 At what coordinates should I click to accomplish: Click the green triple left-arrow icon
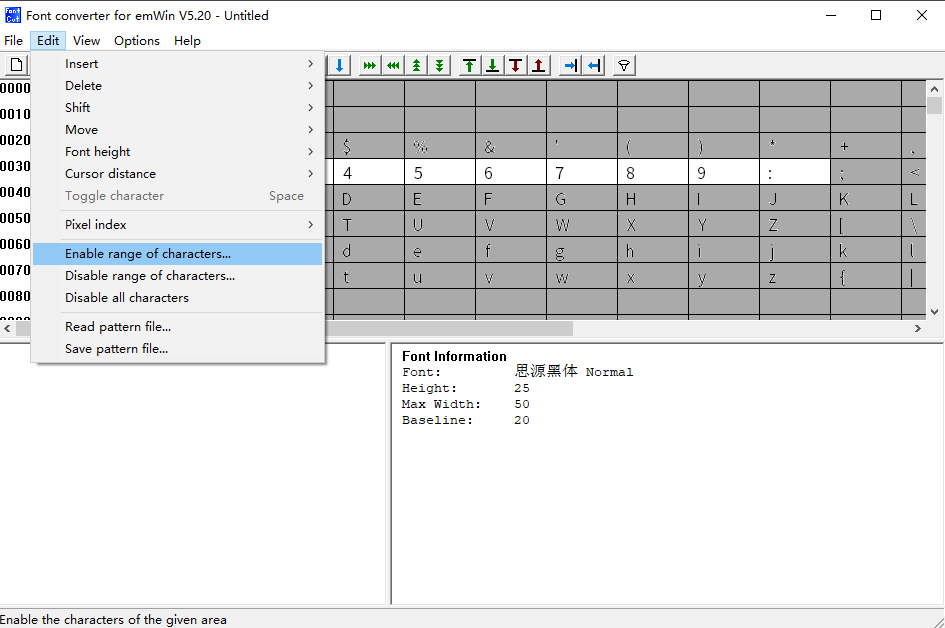click(393, 66)
